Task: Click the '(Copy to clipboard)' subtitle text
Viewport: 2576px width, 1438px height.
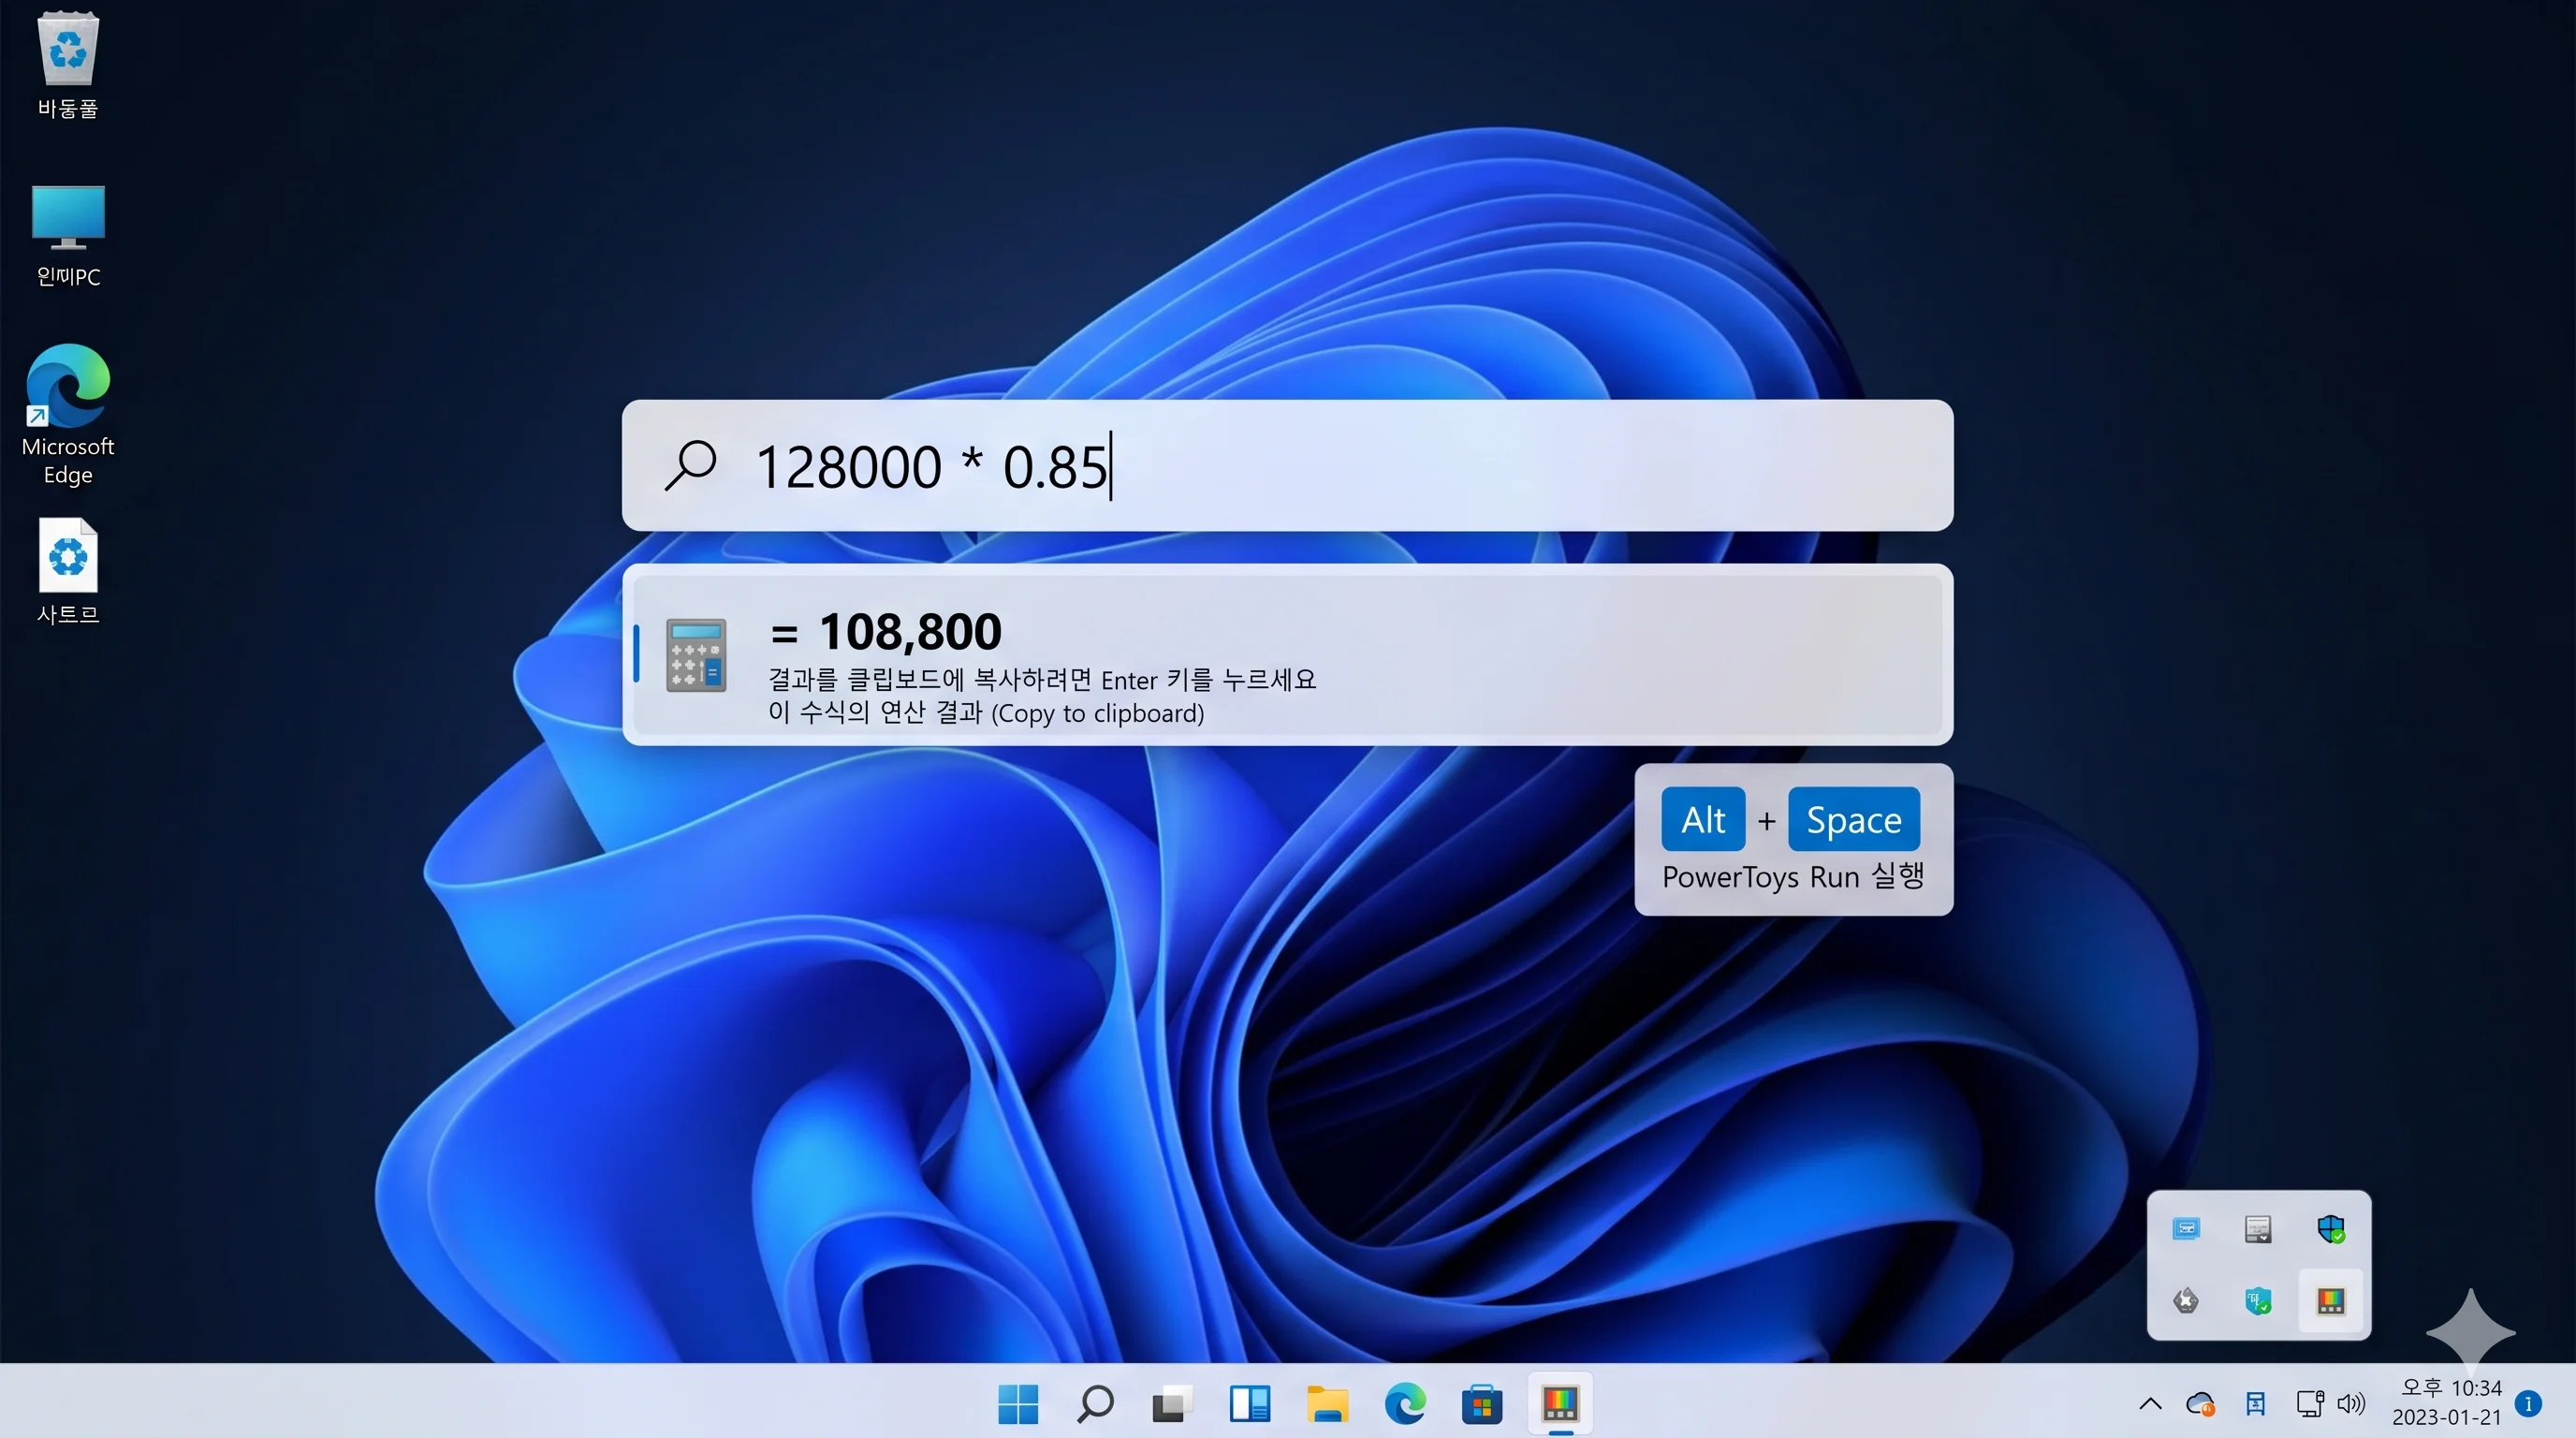Action: 1098,713
